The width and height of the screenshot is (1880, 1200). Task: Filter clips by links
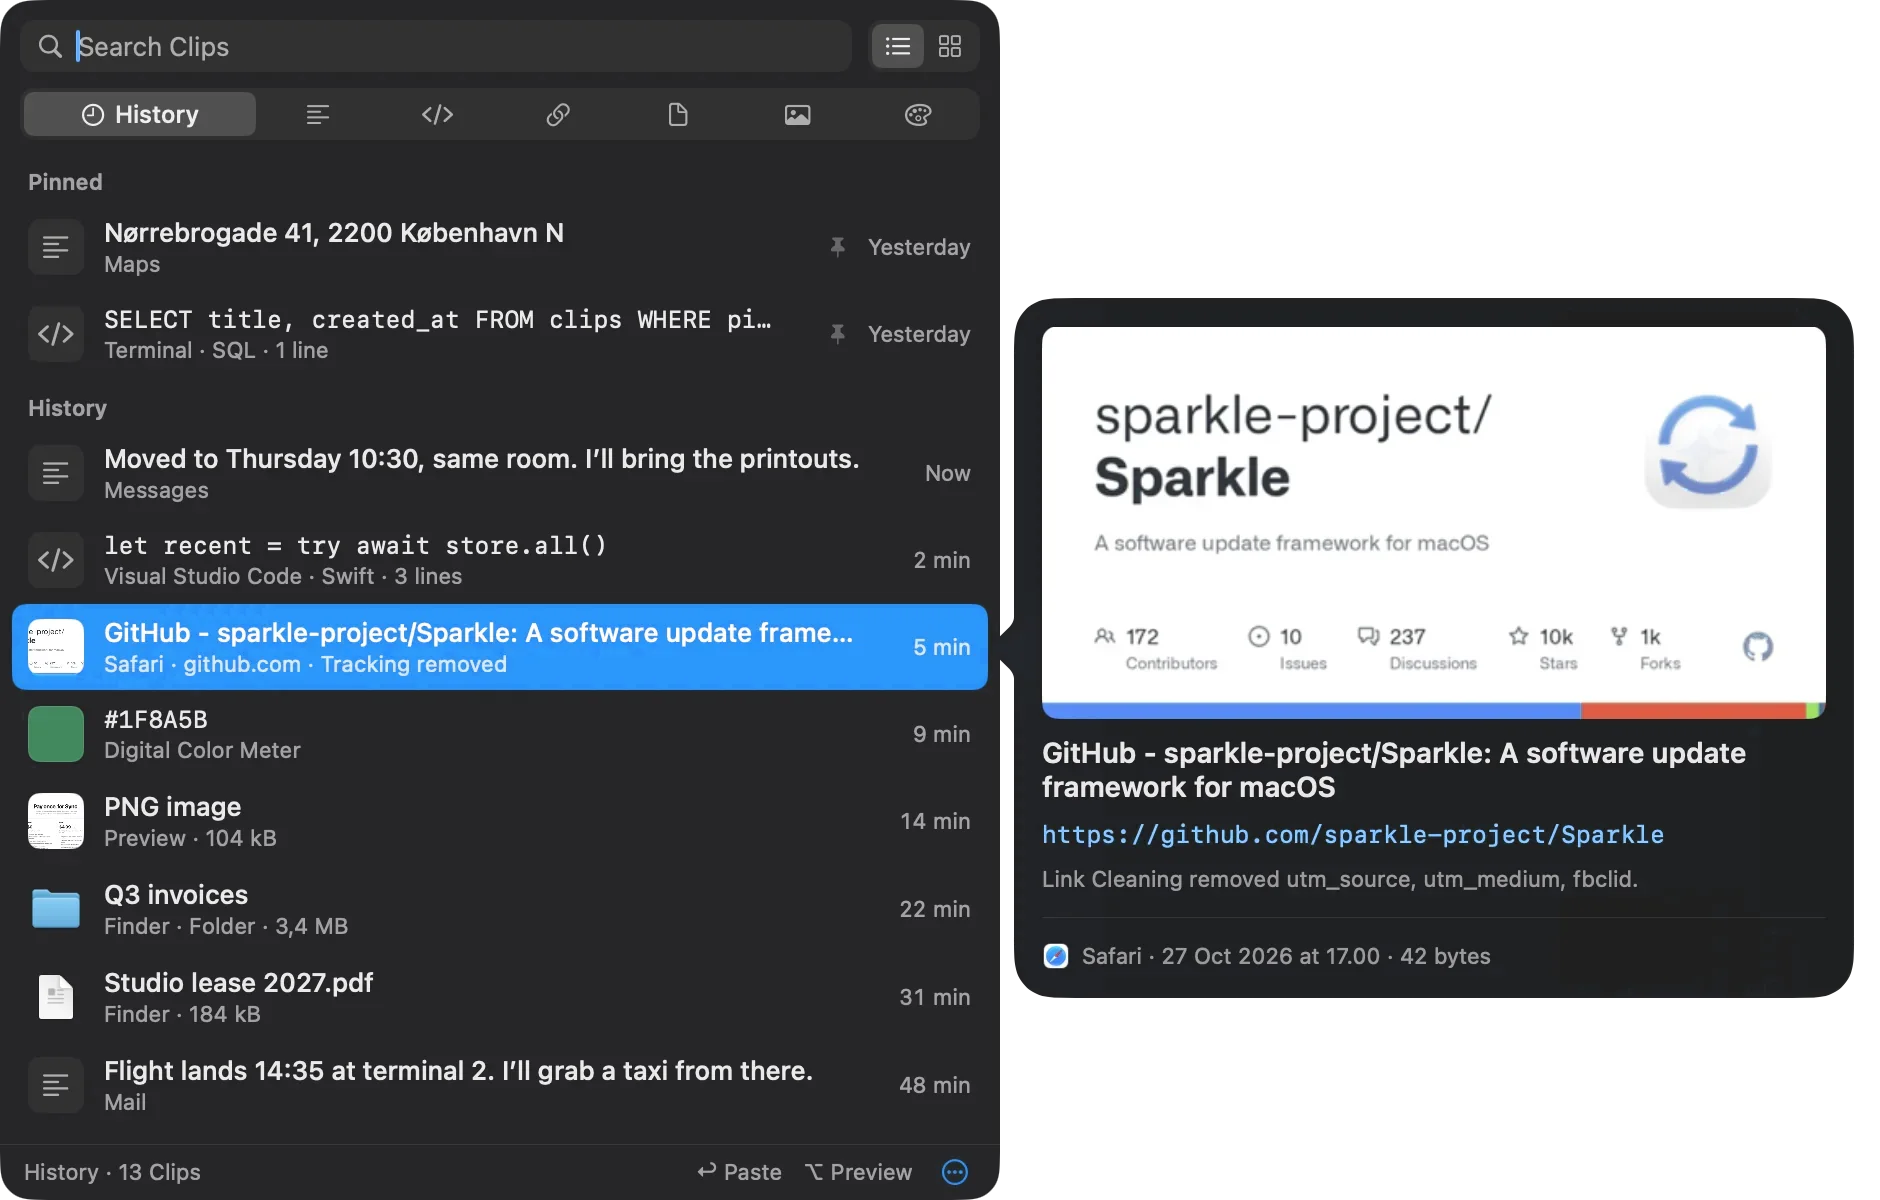coord(558,114)
